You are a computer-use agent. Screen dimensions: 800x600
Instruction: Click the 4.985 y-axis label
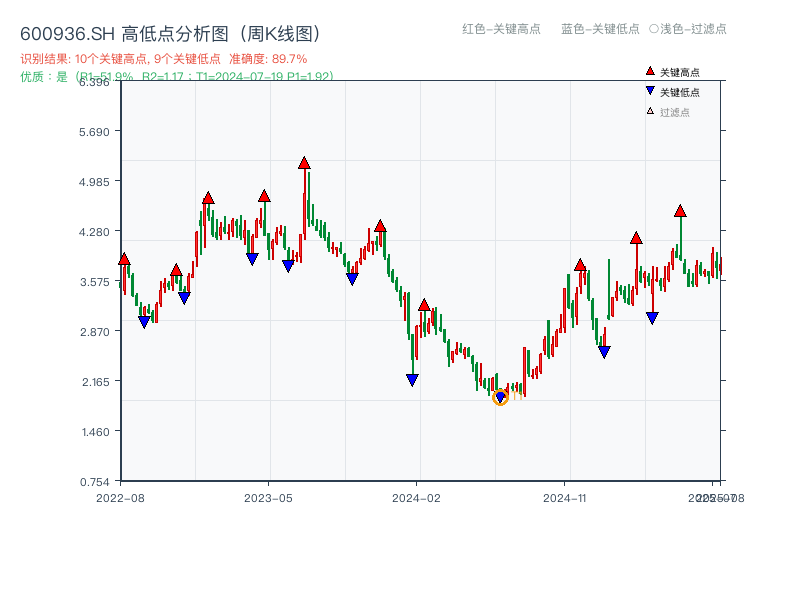pos(94,182)
